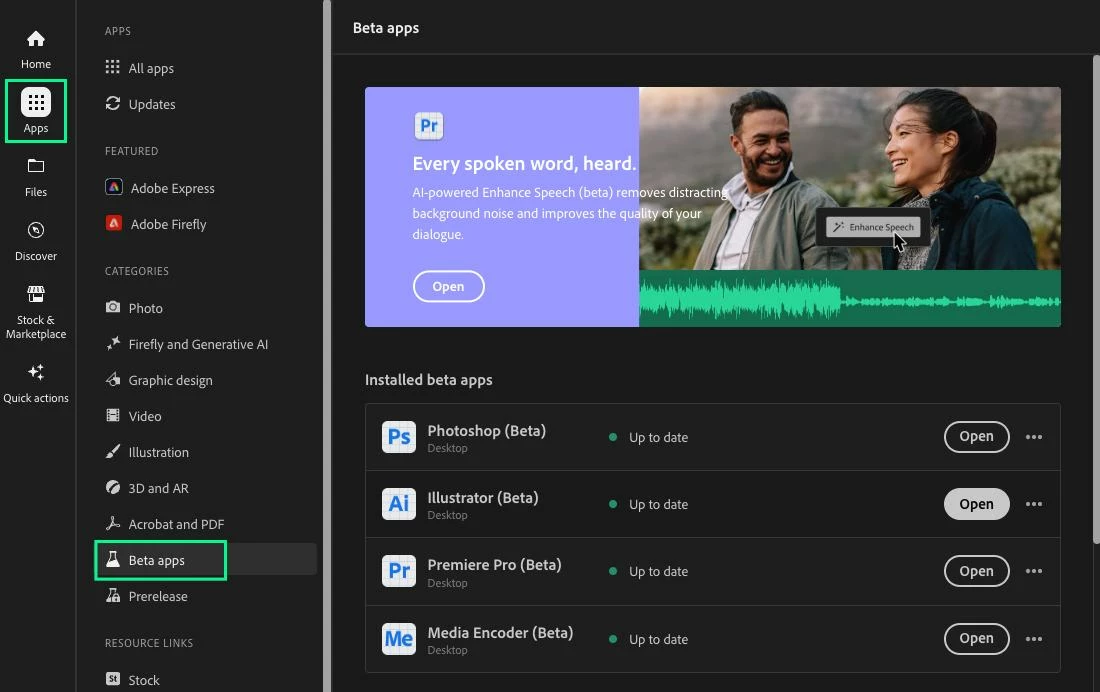Open Illustrator (Beta)
This screenshot has width=1100, height=692.
tap(976, 504)
